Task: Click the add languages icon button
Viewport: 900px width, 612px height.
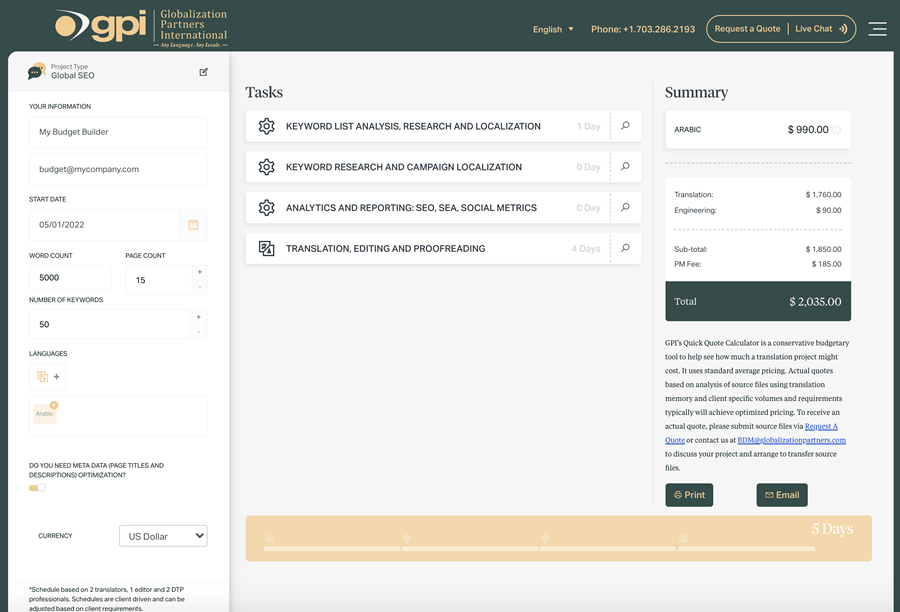Action: click(x=48, y=377)
